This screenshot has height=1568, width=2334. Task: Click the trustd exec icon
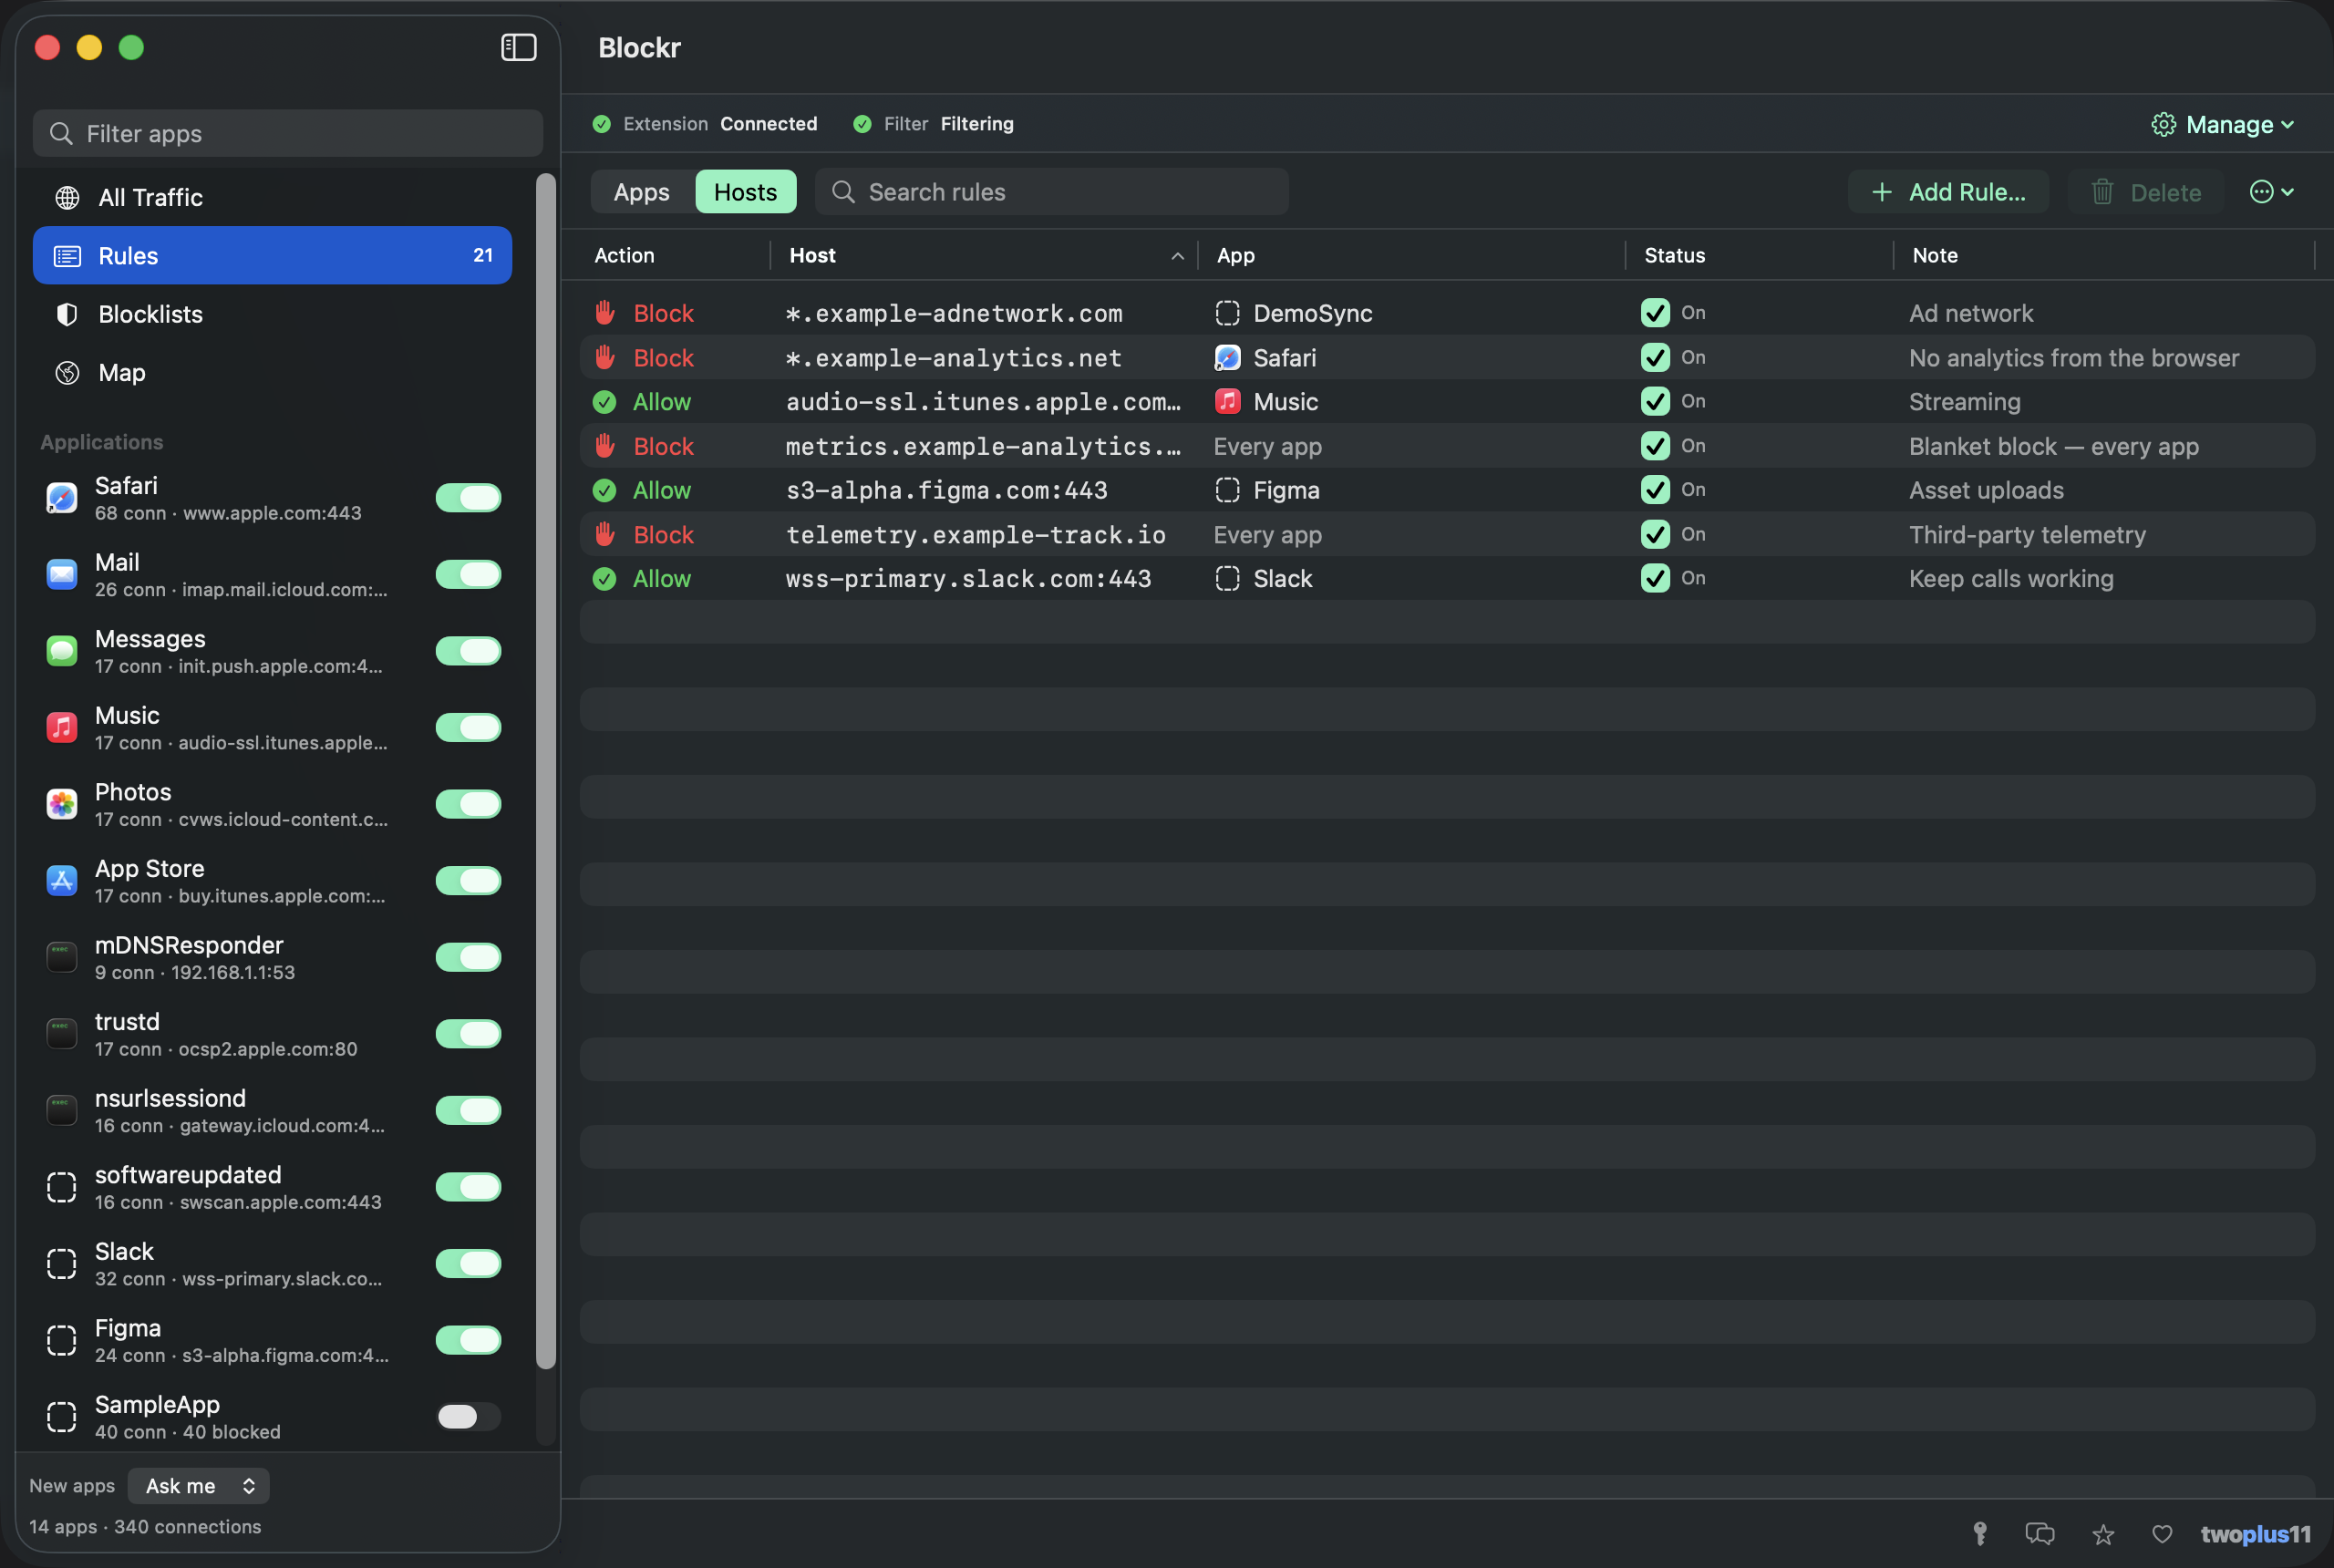(x=62, y=1034)
